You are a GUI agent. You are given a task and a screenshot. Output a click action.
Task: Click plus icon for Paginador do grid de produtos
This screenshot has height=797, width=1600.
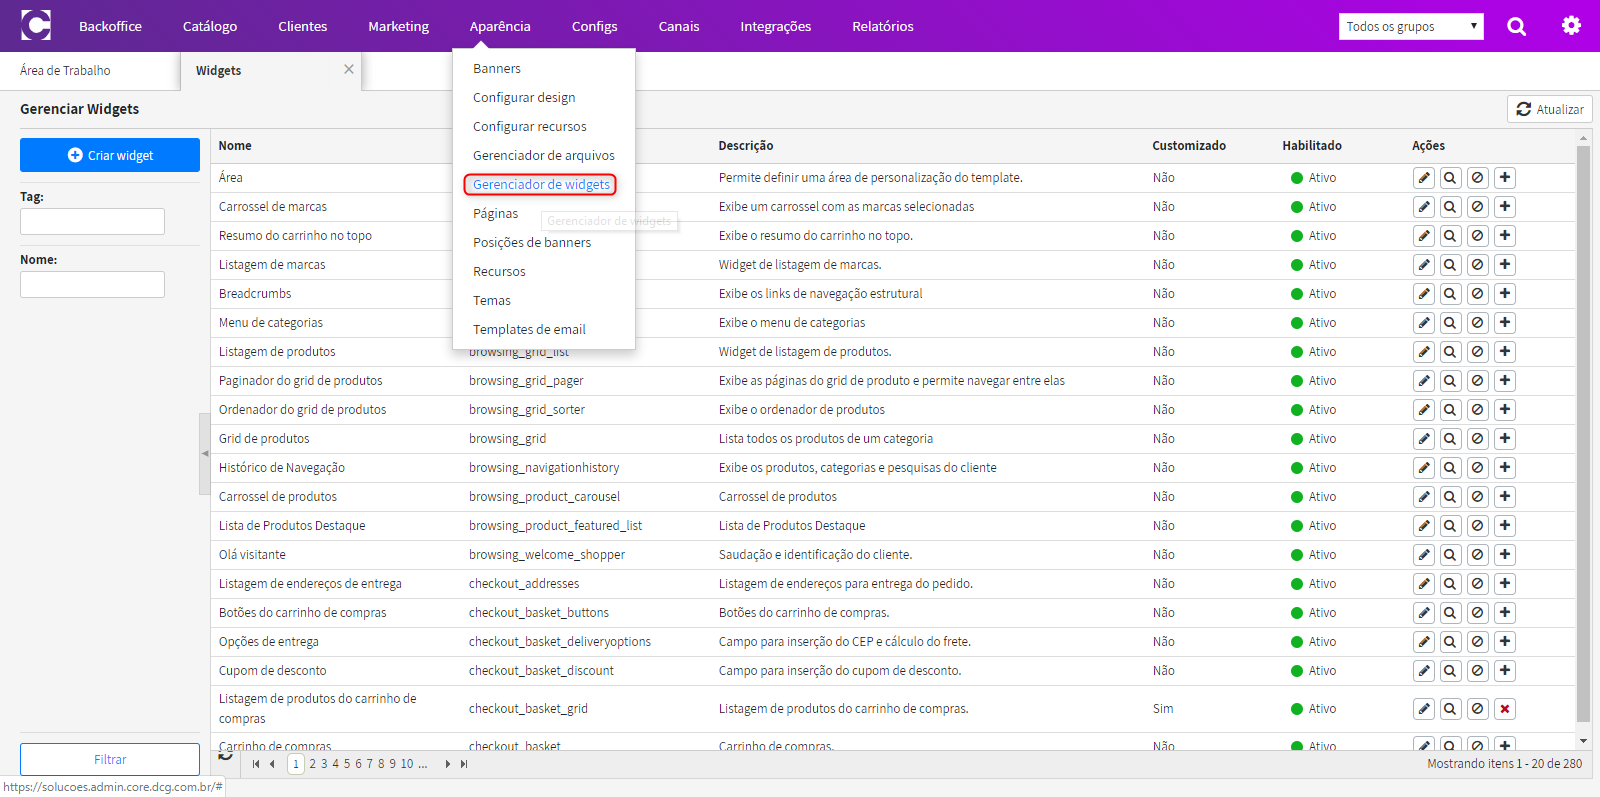(1504, 381)
